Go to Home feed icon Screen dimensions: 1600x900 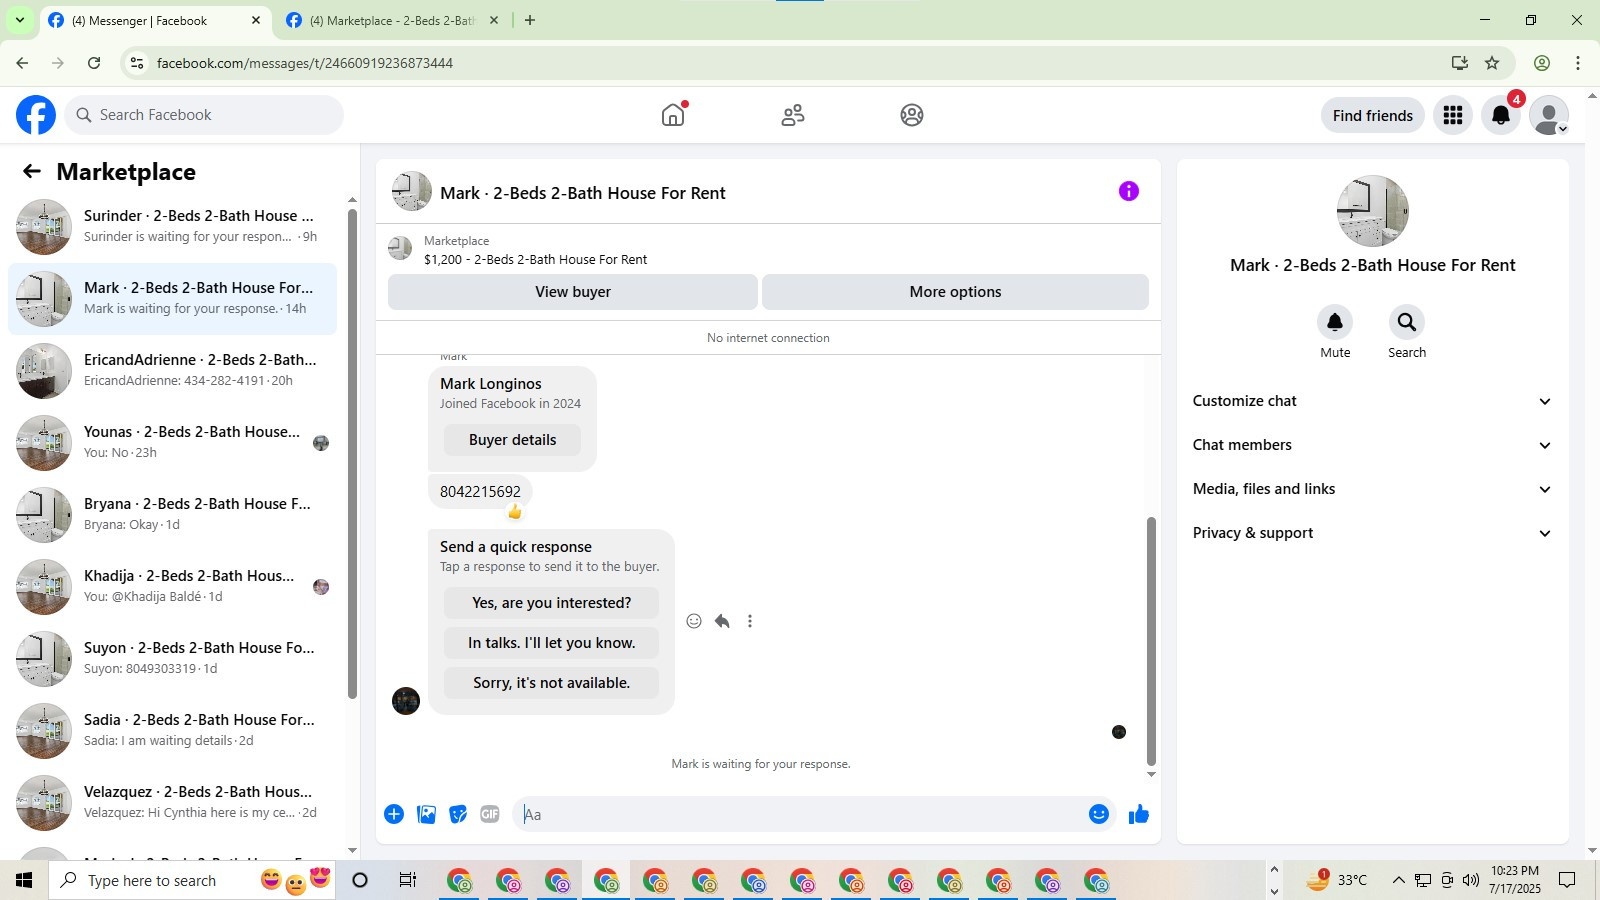pyautogui.click(x=673, y=115)
